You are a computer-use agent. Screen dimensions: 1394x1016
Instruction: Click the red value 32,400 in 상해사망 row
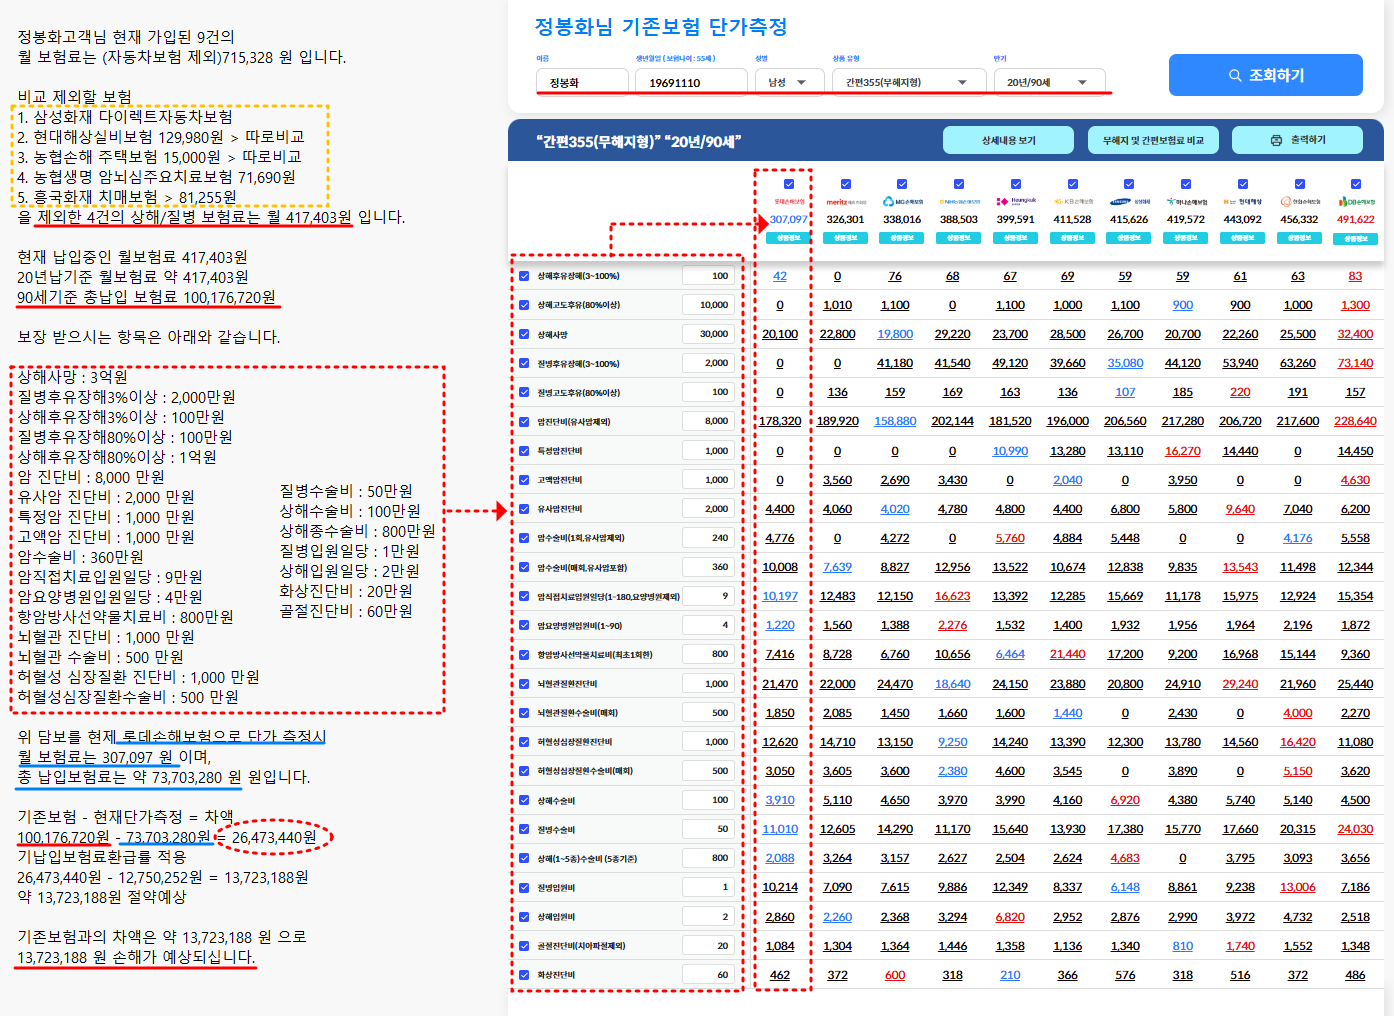click(x=1355, y=334)
